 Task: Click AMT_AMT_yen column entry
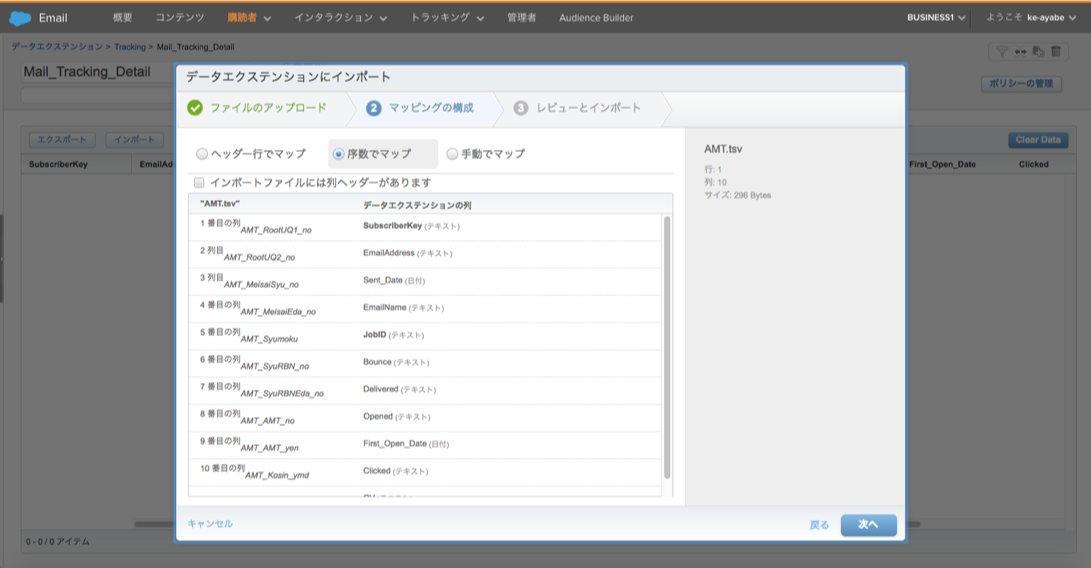[269, 448]
